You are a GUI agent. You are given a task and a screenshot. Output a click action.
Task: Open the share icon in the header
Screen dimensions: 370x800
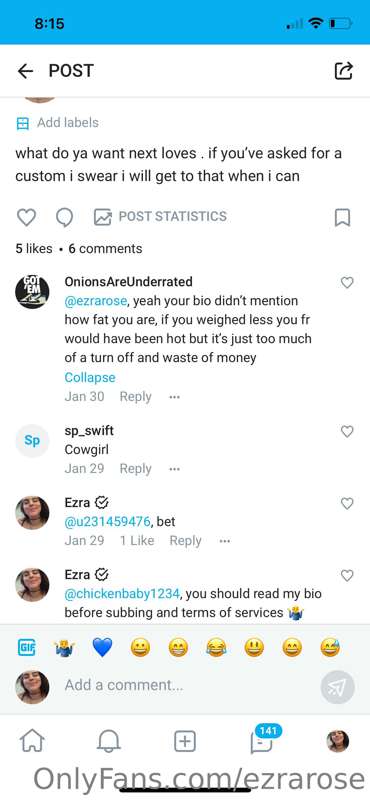343,71
